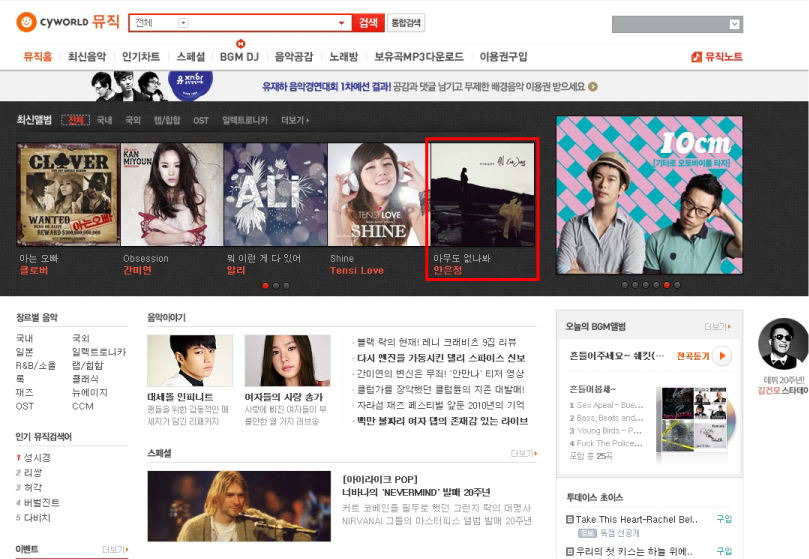The width and height of the screenshot is (809, 559).
Task: Click the arrow icon after the banner text
Action: [593, 87]
